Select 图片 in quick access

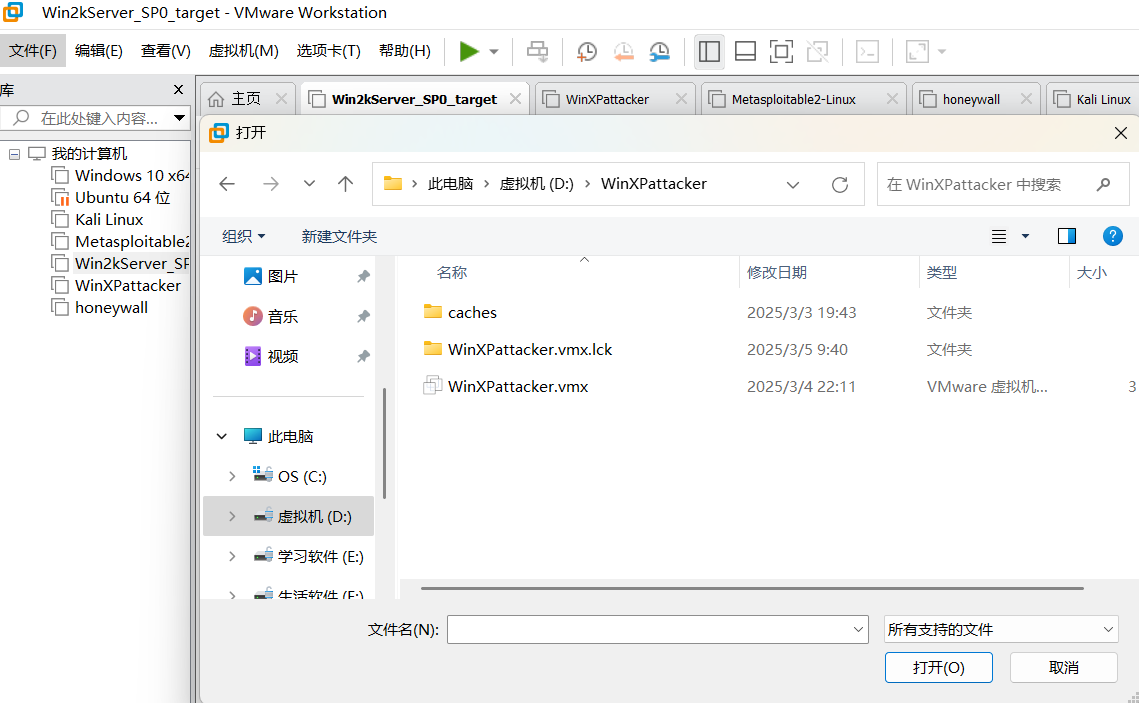283,277
